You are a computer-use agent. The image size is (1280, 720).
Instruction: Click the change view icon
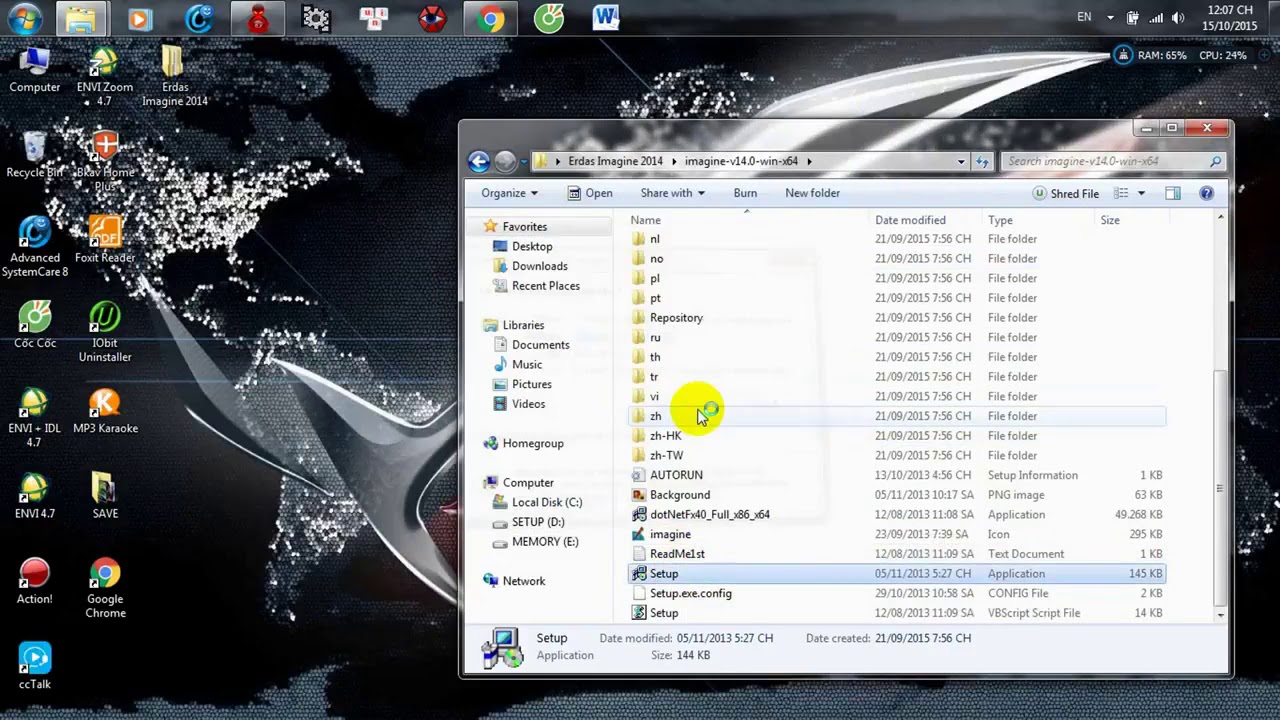tap(1121, 193)
